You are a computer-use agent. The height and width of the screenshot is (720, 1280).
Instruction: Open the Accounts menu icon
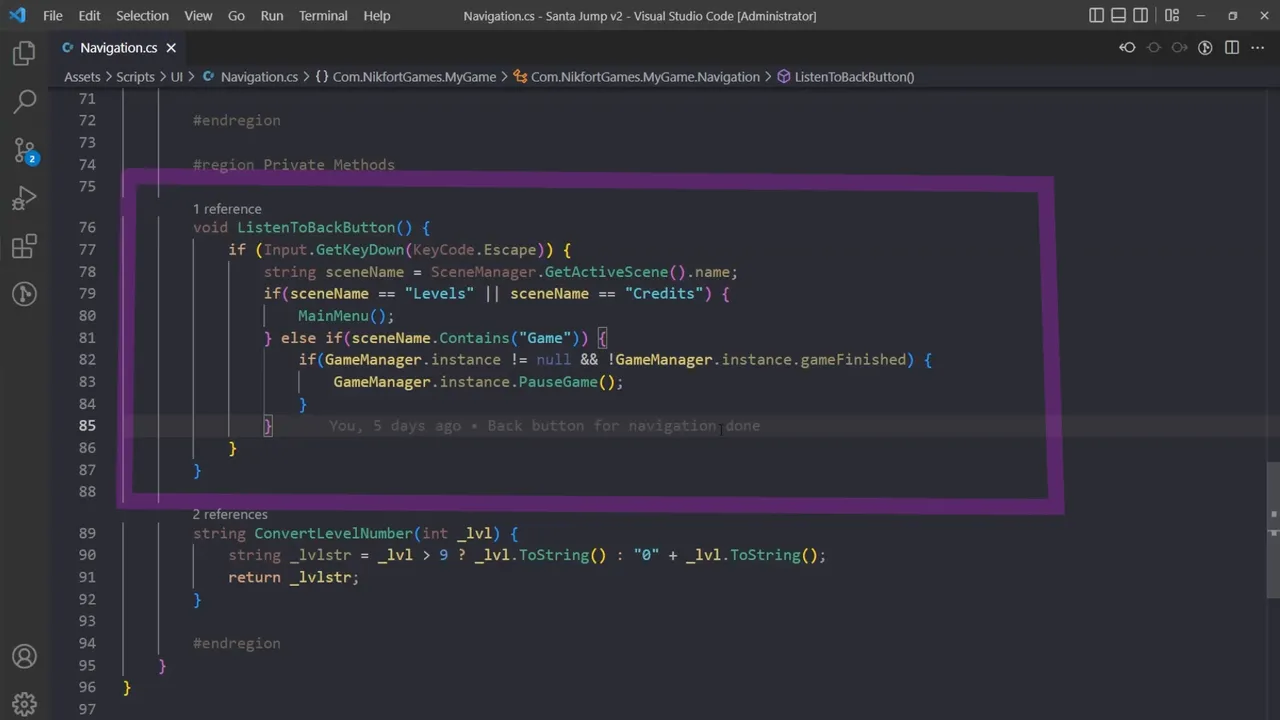[24, 657]
